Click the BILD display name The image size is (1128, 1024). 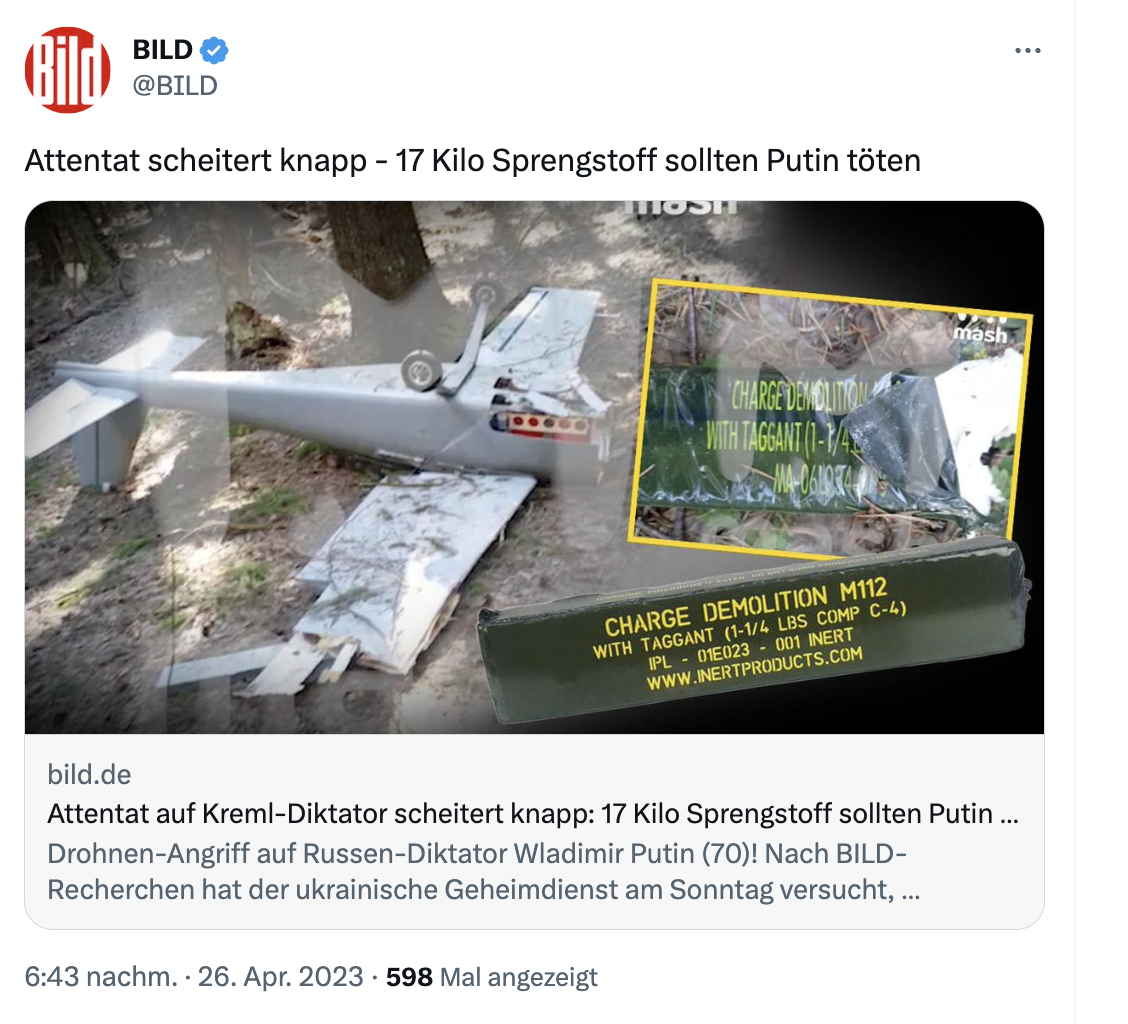[x=163, y=50]
